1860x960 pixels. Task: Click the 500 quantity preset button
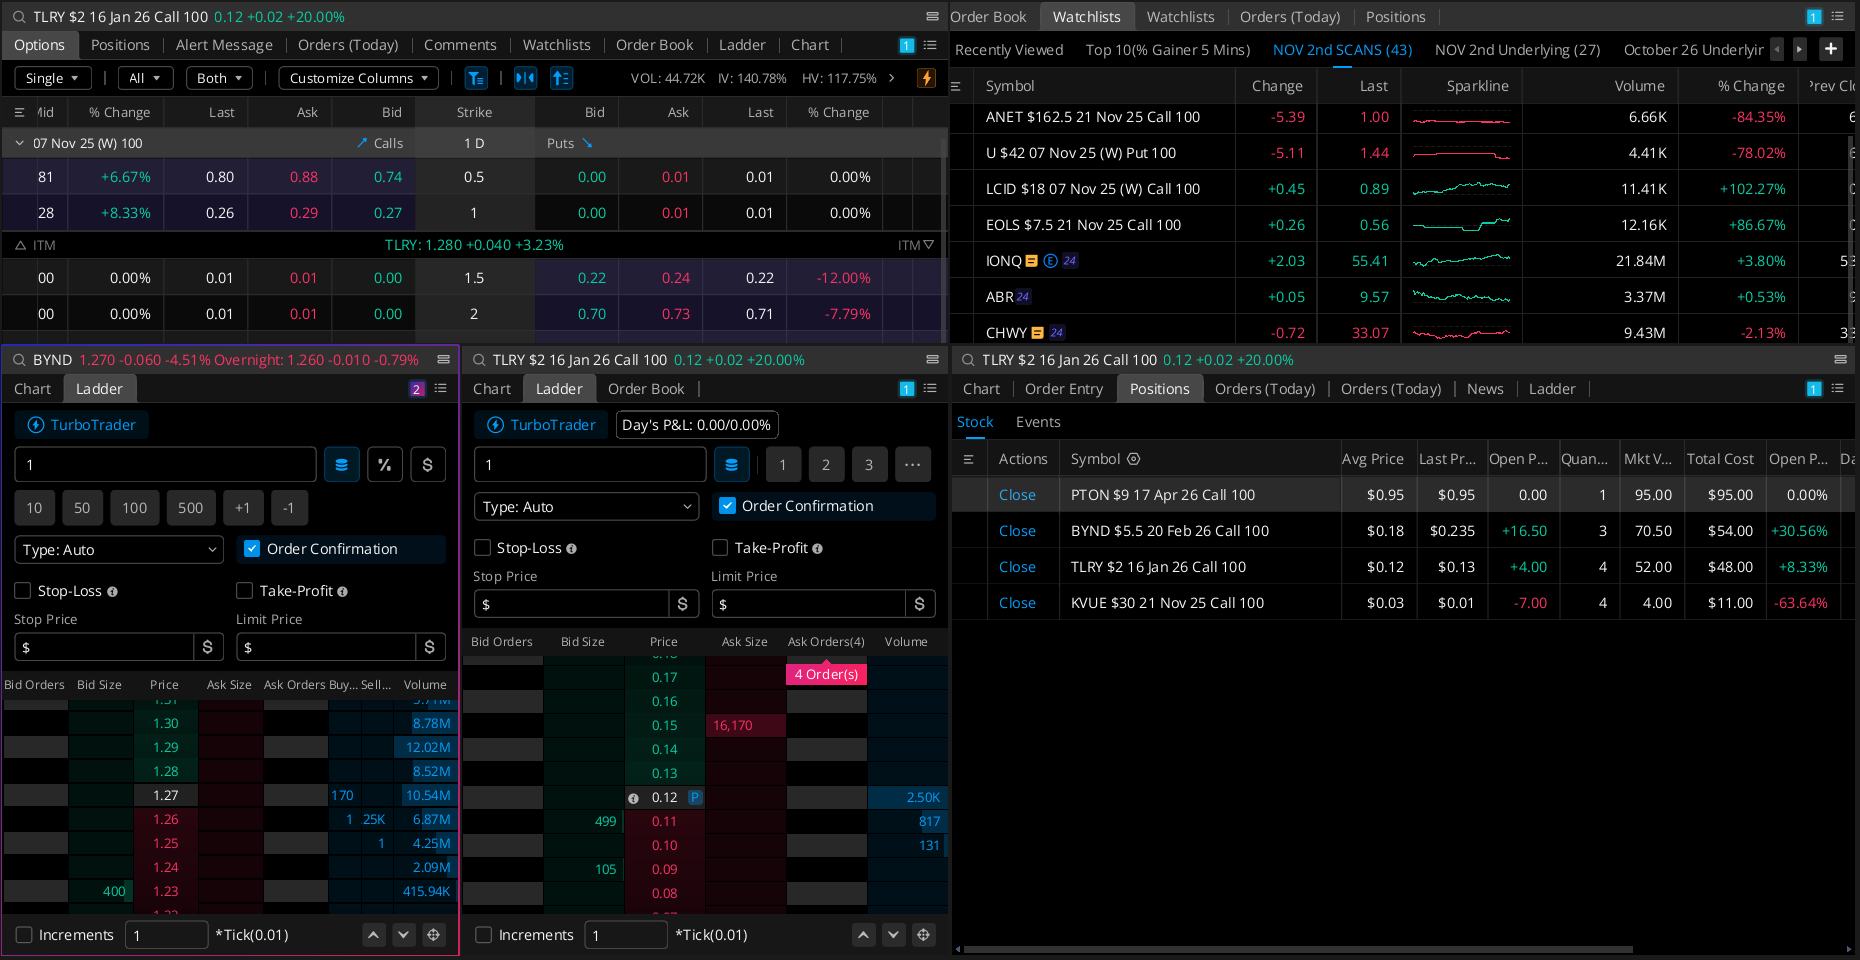tap(190, 508)
